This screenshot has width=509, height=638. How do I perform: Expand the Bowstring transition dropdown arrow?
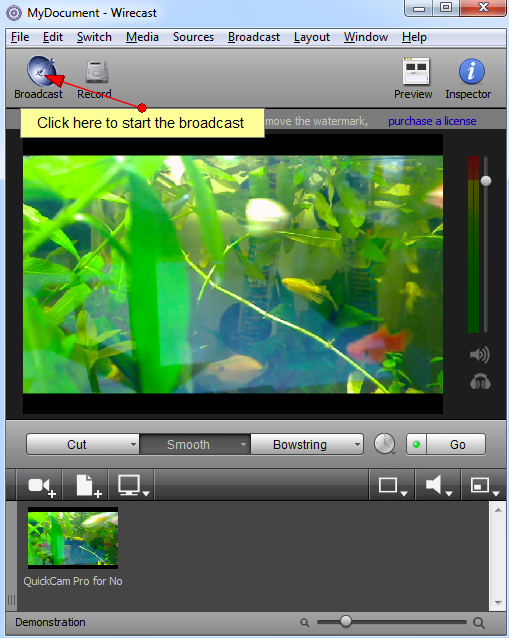pos(357,444)
